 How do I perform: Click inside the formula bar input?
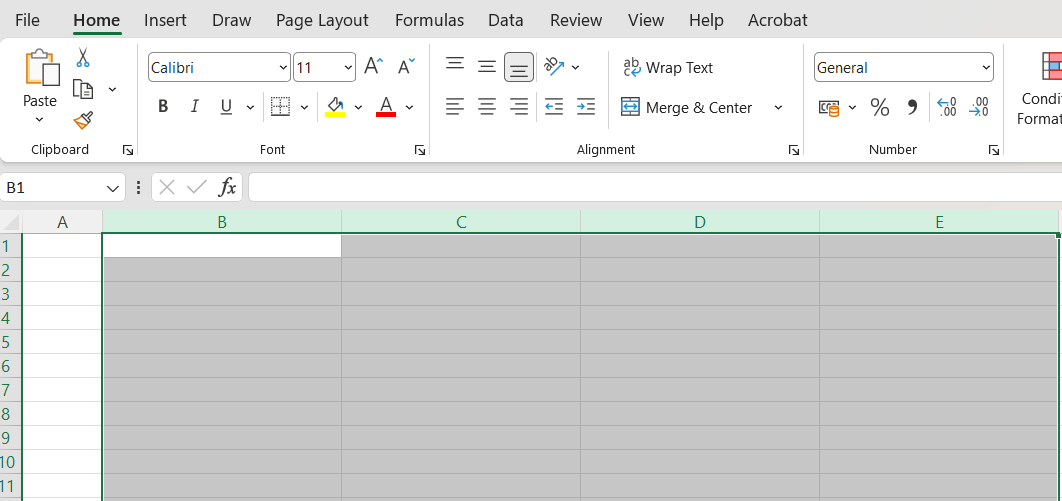[655, 187]
